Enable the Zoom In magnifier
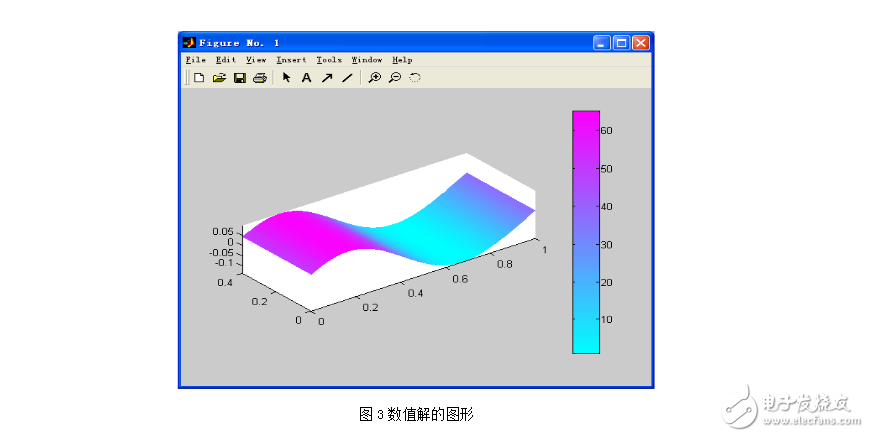 tap(375, 78)
